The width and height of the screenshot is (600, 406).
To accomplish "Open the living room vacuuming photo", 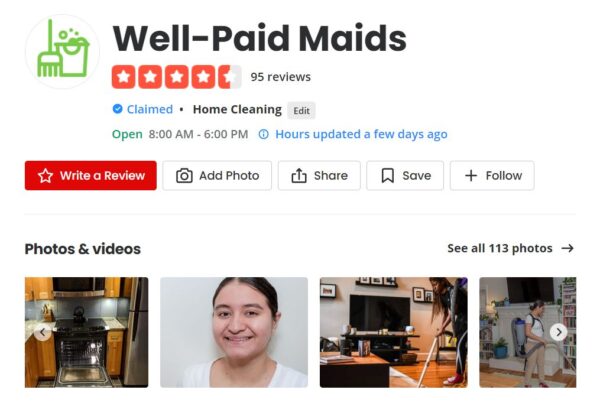I will (x=393, y=332).
